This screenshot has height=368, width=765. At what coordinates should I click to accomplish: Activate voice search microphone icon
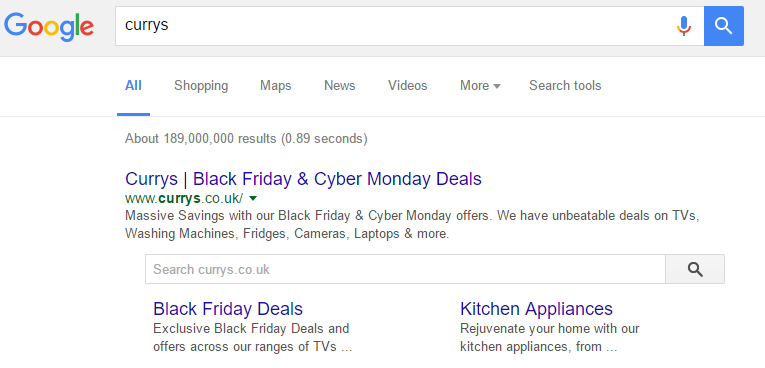684,26
